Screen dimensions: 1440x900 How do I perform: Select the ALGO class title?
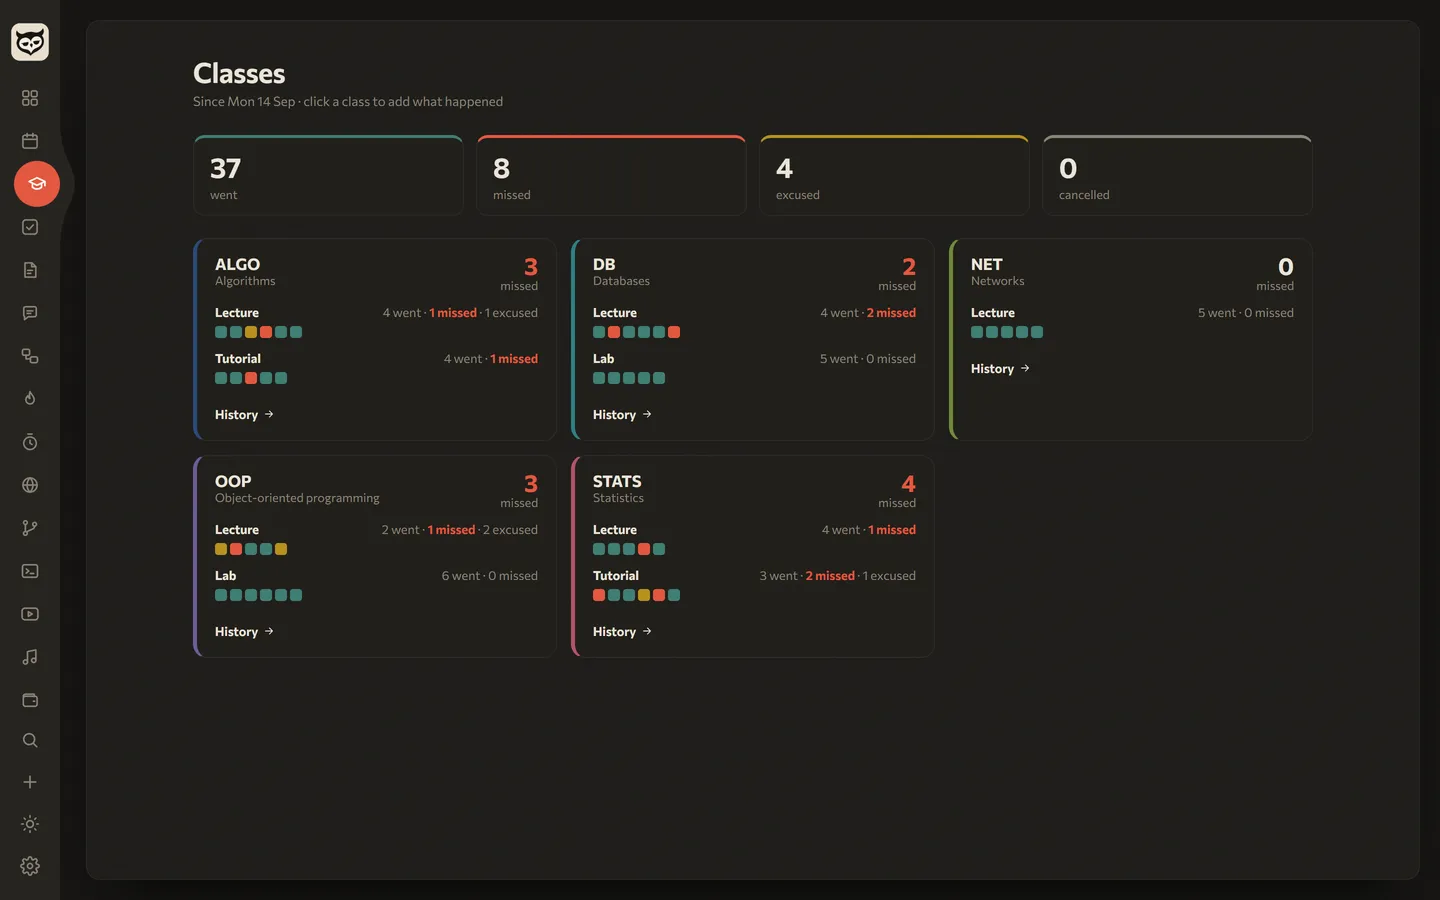point(237,264)
